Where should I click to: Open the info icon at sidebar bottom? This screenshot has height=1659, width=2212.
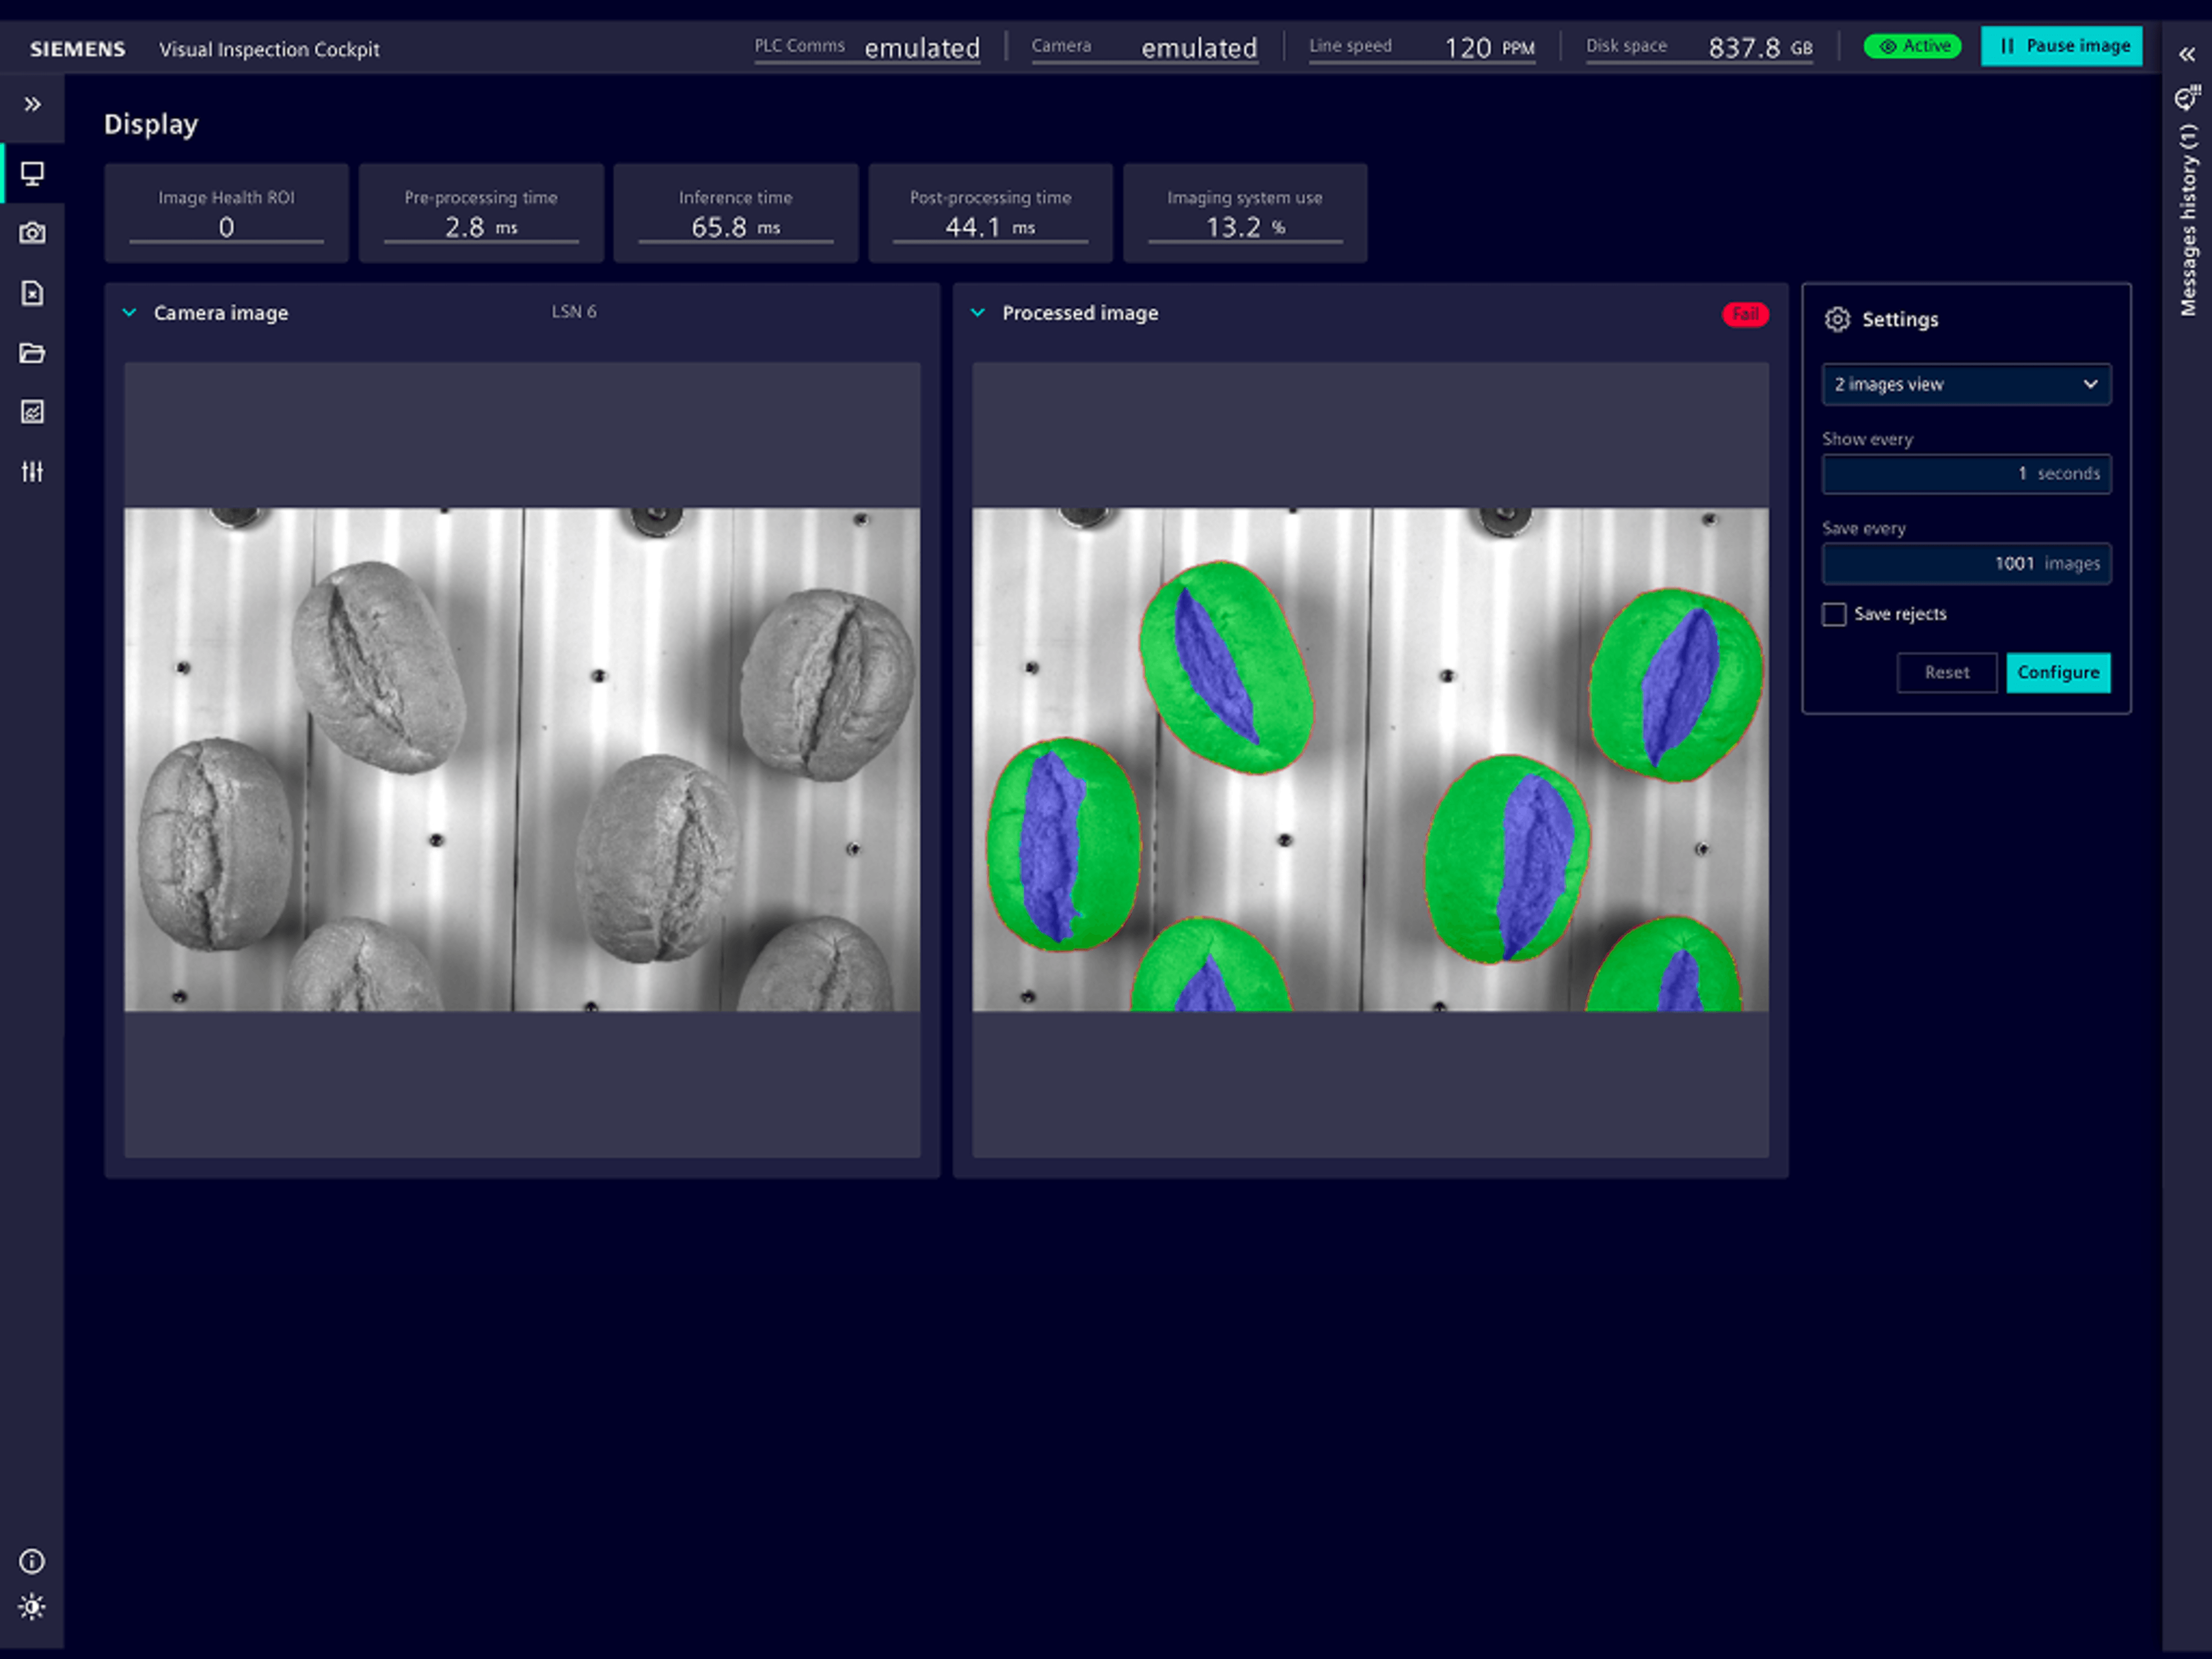32,1561
